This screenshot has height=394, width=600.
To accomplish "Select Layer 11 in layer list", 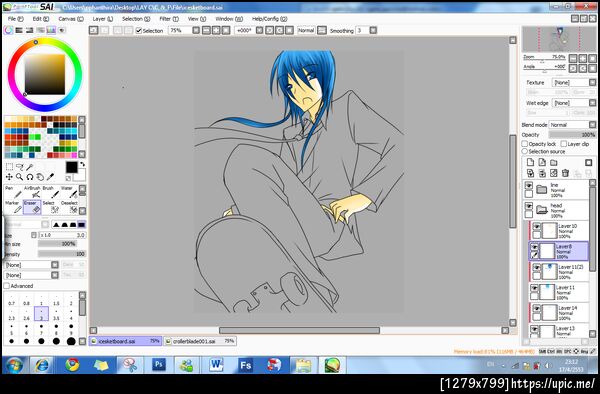I will (559, 292).
